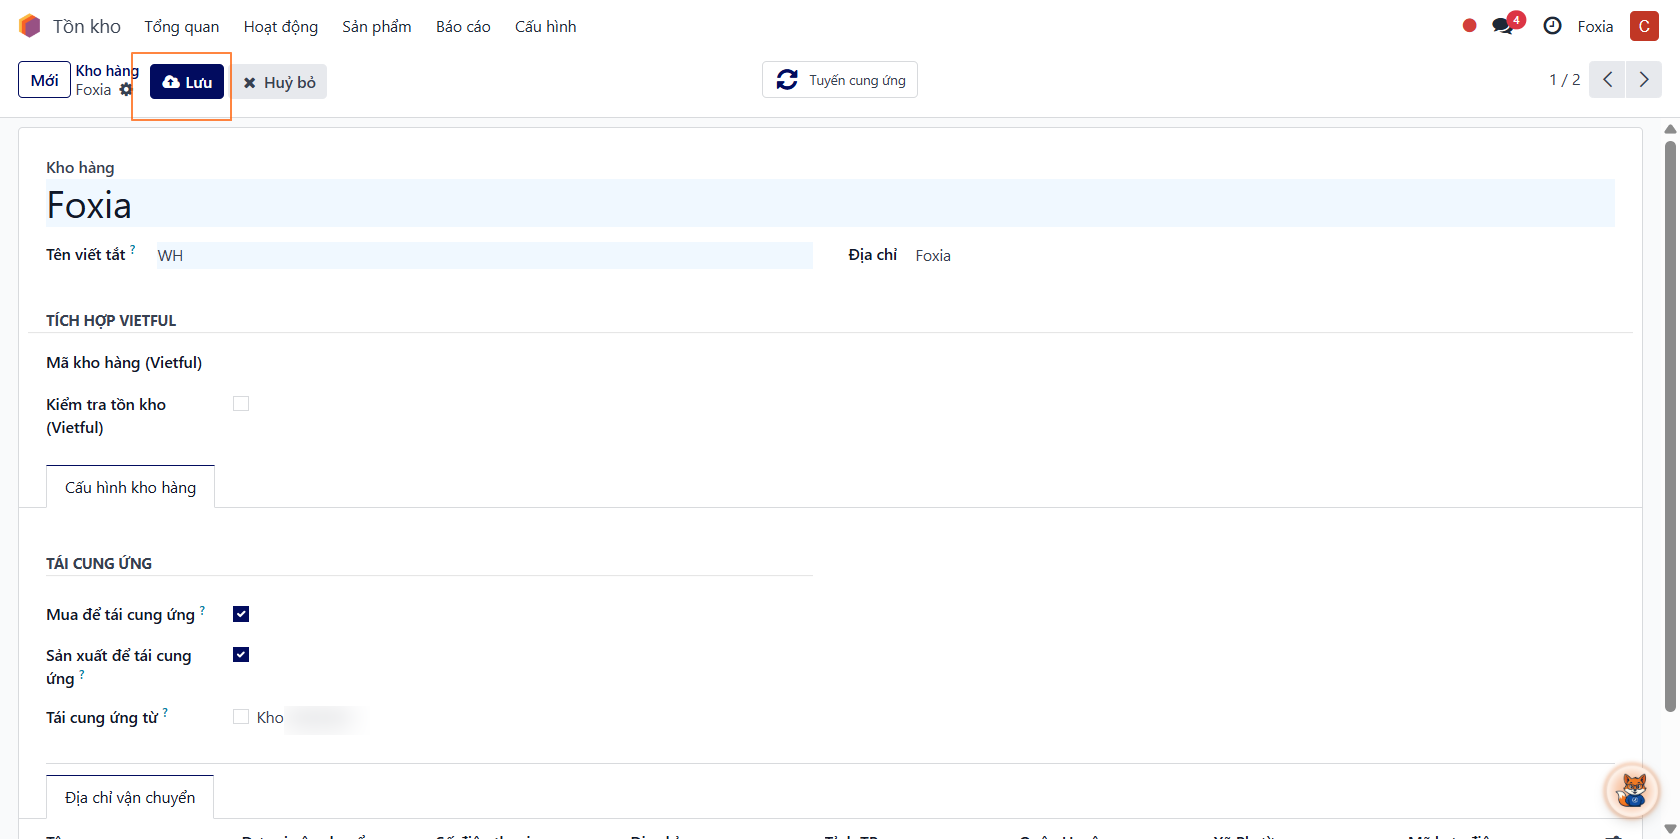The width and height of the screenshot is (1680, 839).
Task: Go to the previous warehouse record arrow
Action: (x=1607, y=80)
